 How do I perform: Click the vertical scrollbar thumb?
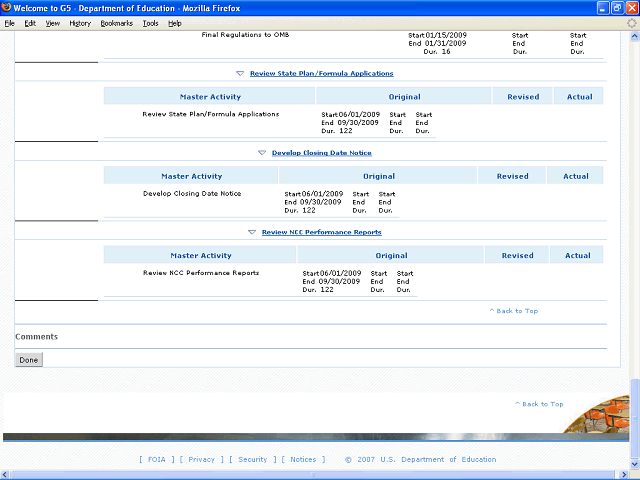634,410
